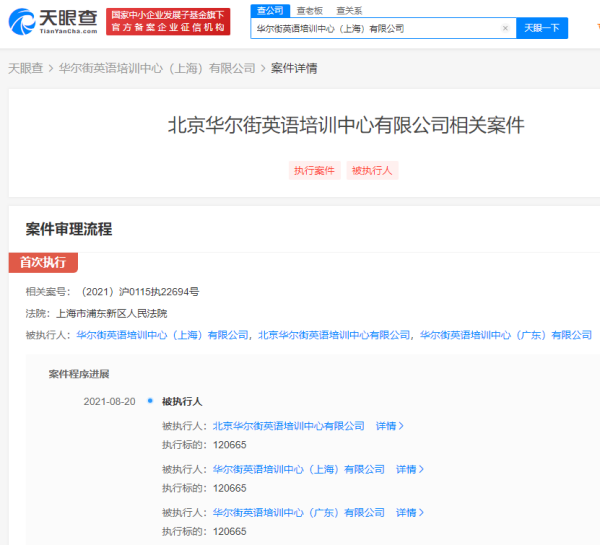Clear the search box with the X icon
The width and height of the screenshot is (600, 545).
point(505,28)
